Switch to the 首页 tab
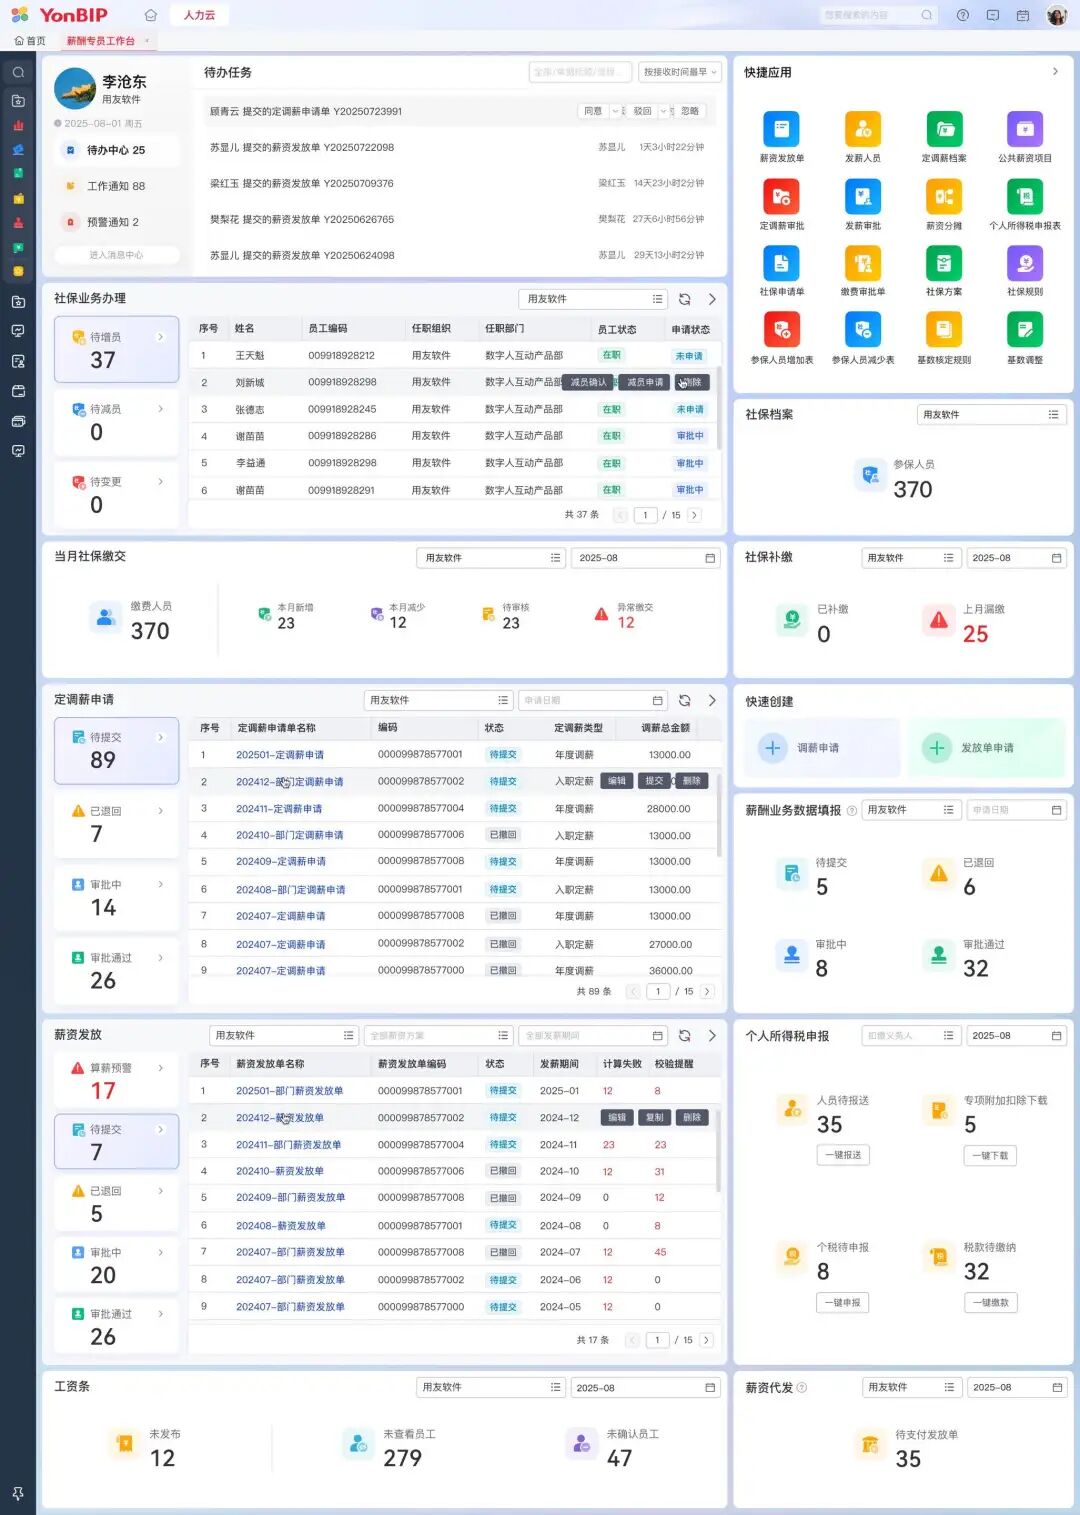Image resolution: width=1080 pixels, height=1515 pixels. pyautogui.click(x=30, y=41)
